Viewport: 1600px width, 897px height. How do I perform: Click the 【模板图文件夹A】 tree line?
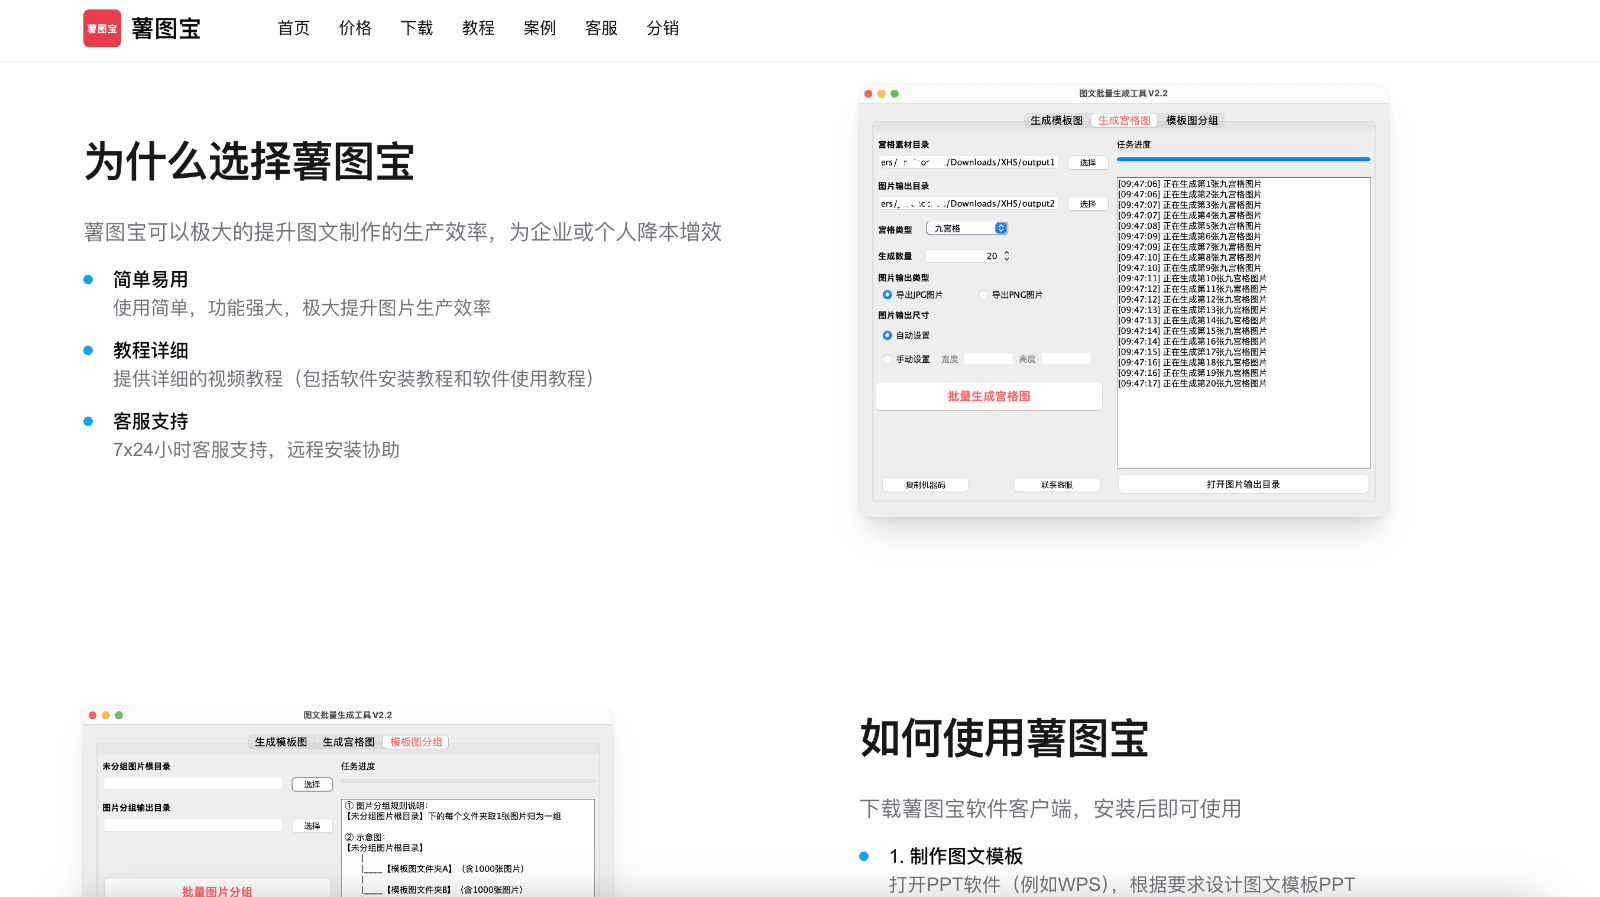pos(443,869)
